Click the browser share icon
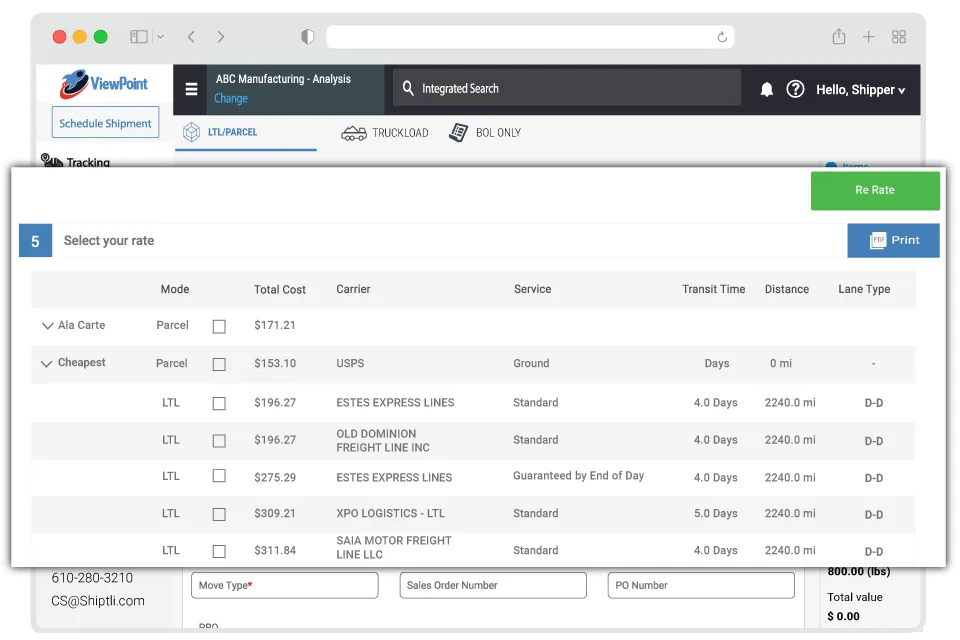The image size is (960, 640). point(838,36)
